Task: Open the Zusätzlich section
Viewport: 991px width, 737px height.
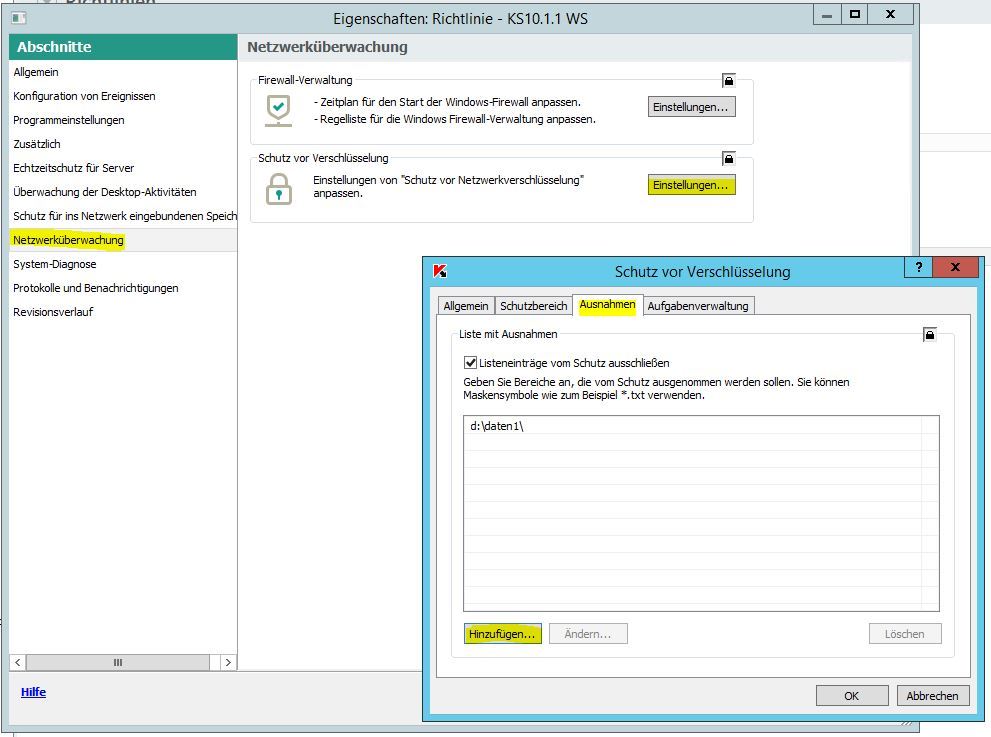Action: [x=123, y=144]
